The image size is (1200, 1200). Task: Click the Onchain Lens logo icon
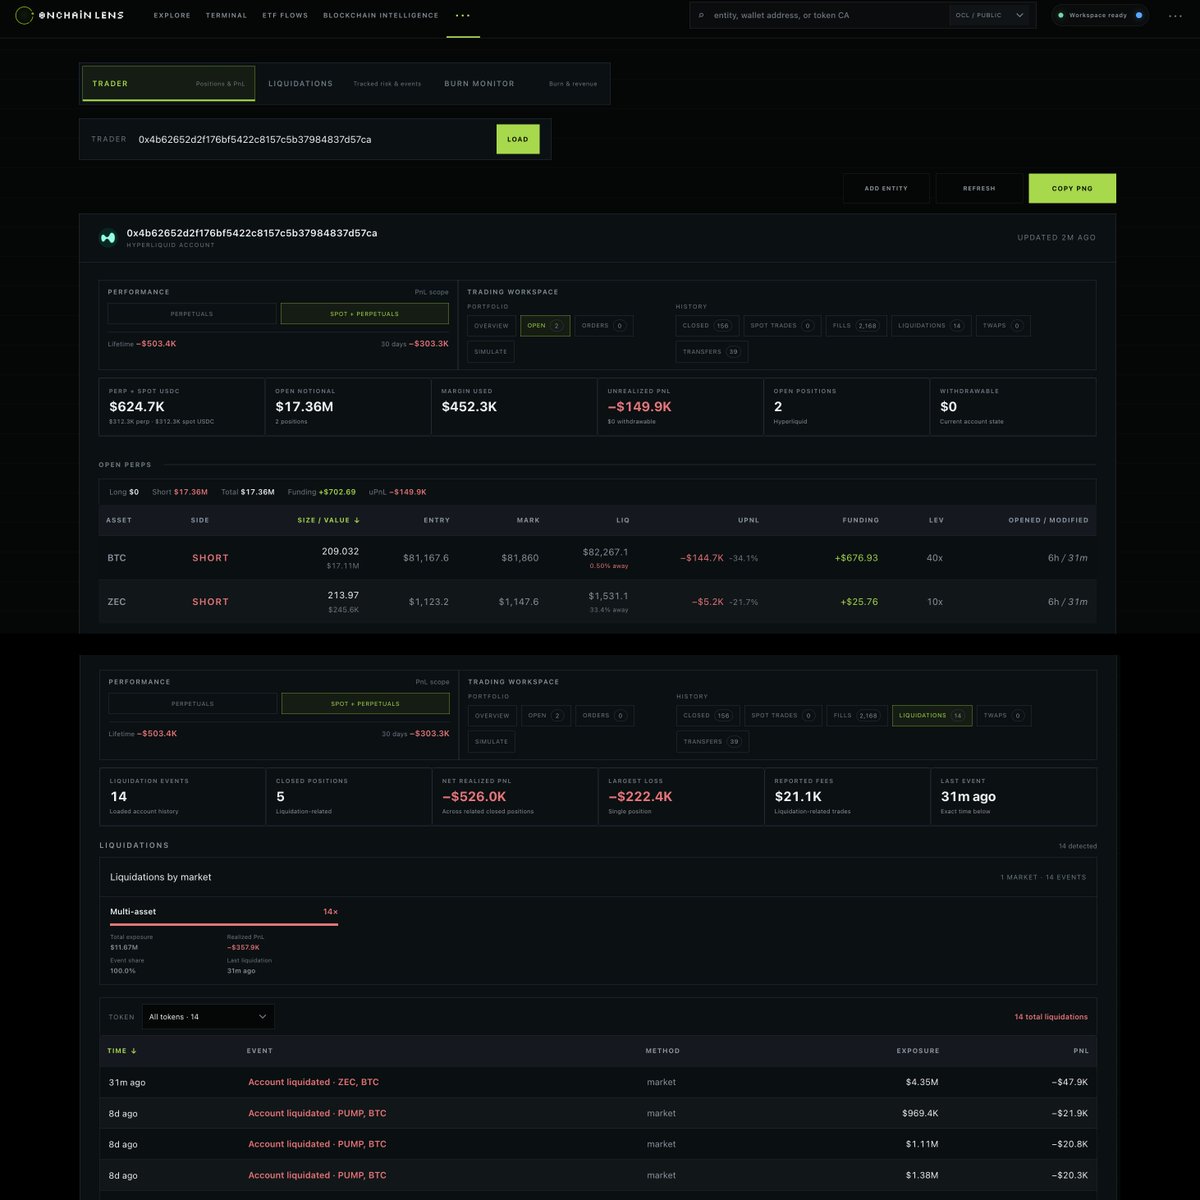click(24, 15)
